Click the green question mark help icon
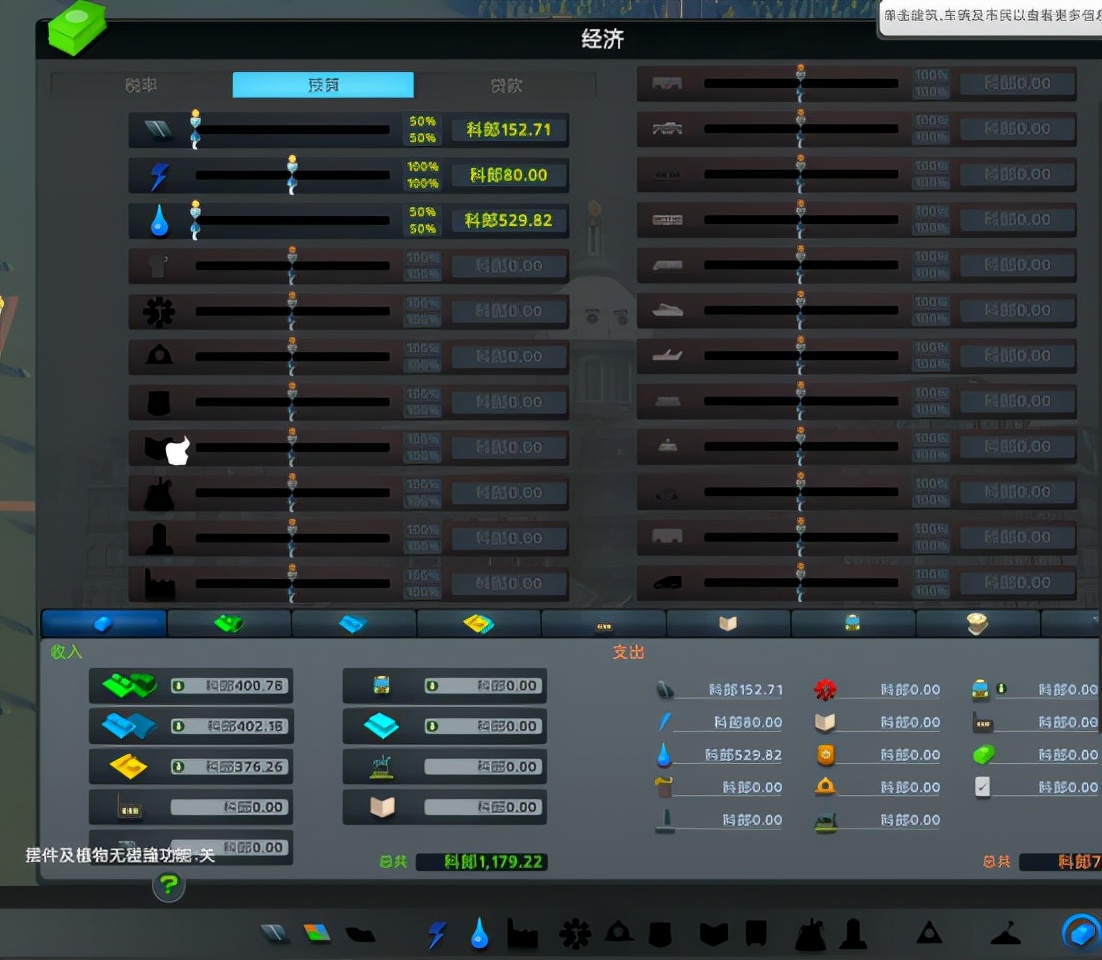This screenshot has height=960, width=1102. point(169,884)
